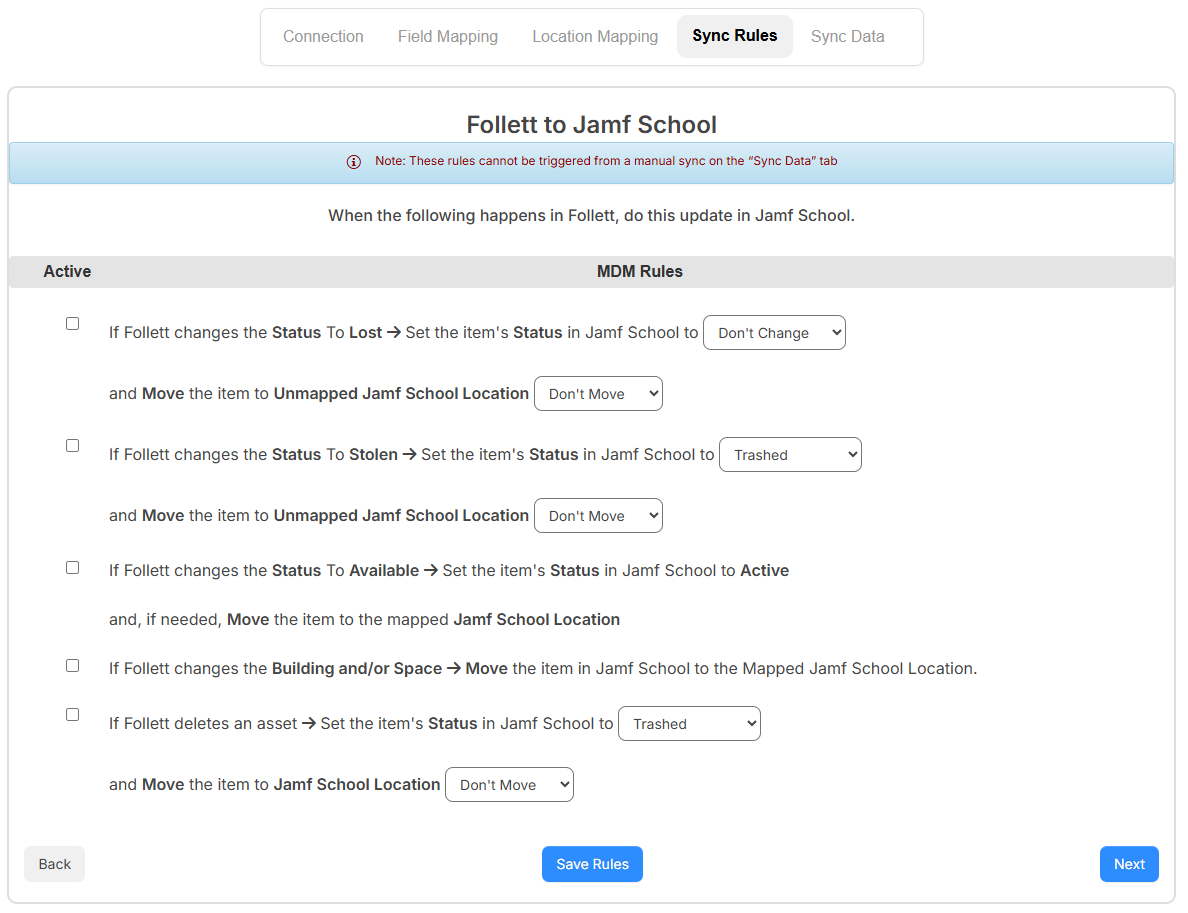
Task: Open the Don't Move dropdown under the Stolen rule
Action: (598, 515)
